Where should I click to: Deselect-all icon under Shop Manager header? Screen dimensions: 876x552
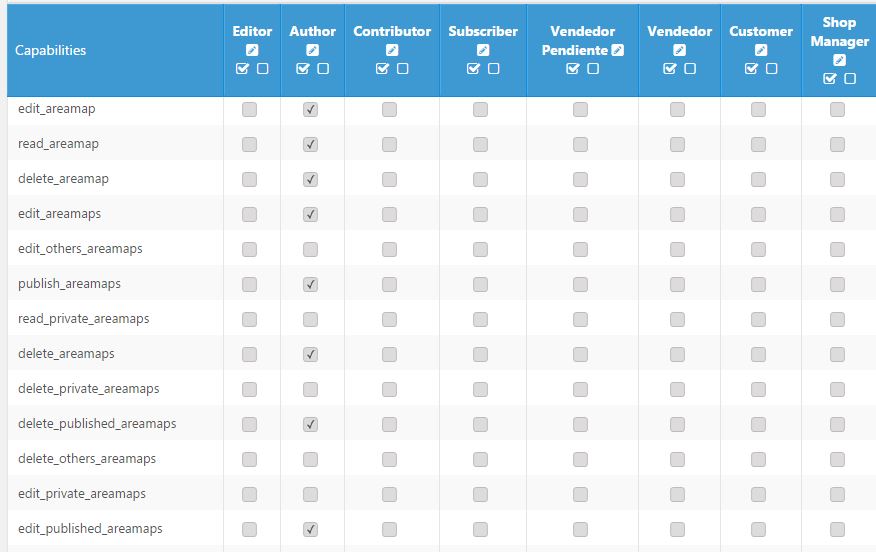tap(850, 79)
